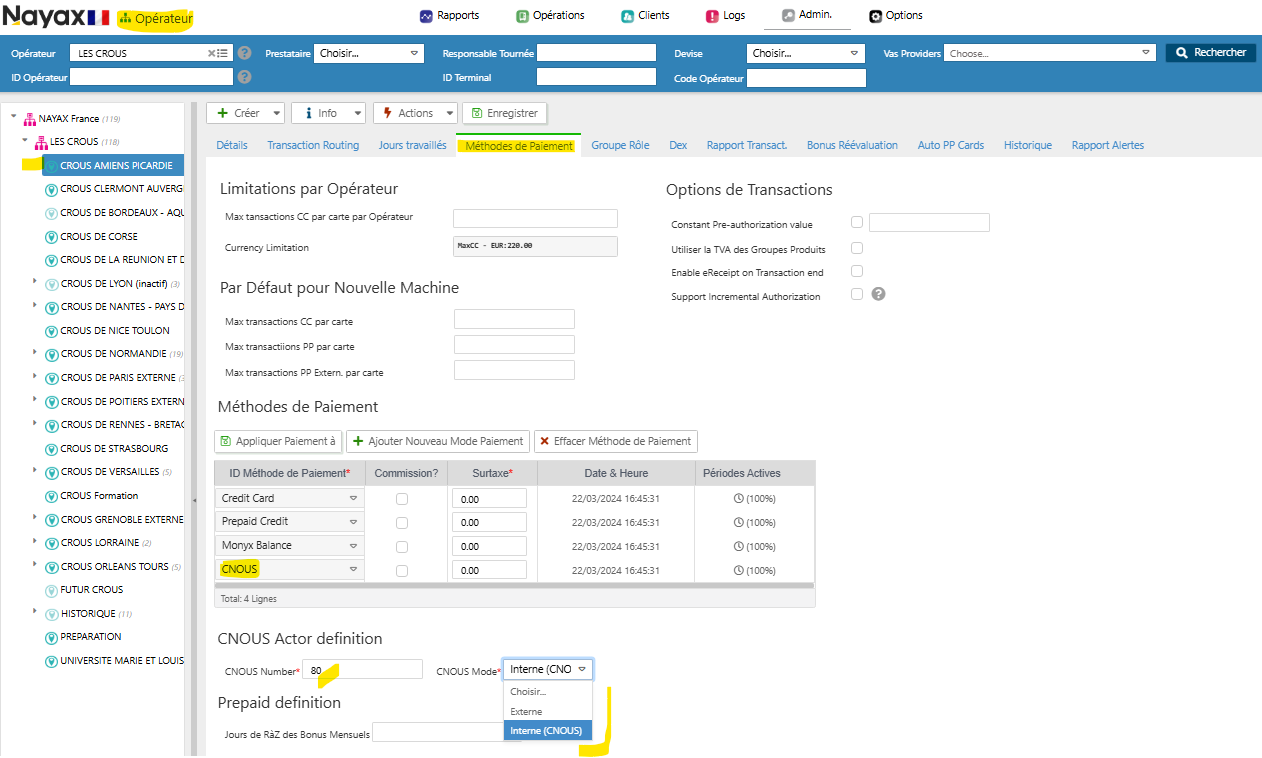Click the clock icon in Credit Card row

(739, 498)
